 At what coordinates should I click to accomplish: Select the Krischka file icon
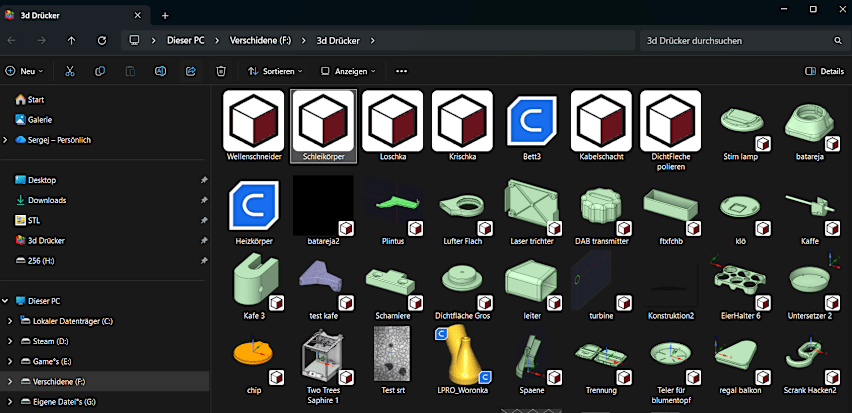462,121
